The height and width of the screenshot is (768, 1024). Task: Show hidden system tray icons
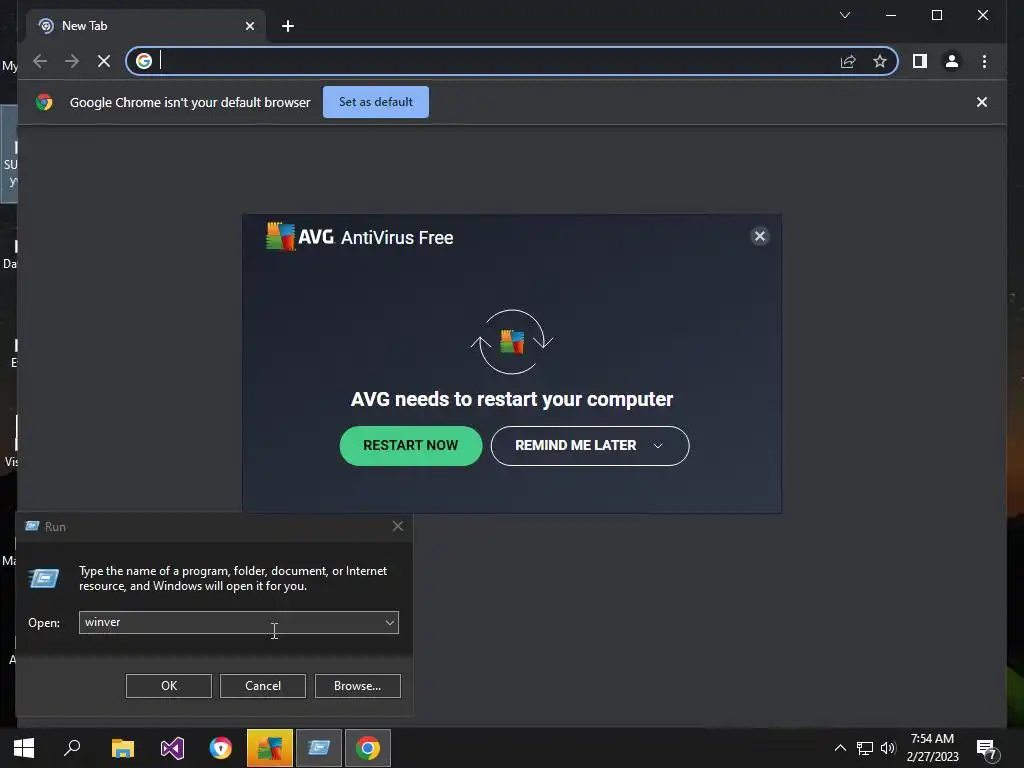(840, 748)
